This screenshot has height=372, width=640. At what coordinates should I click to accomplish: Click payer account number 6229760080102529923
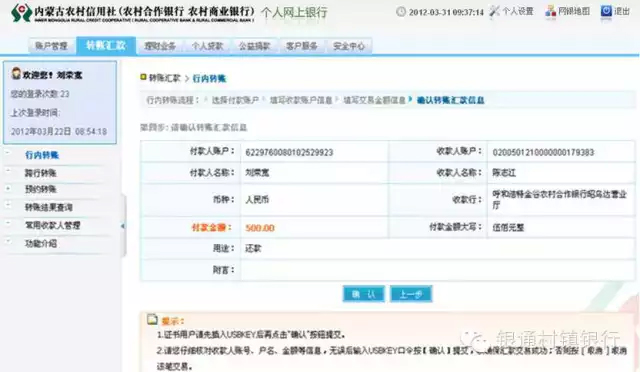click(289, 152)
